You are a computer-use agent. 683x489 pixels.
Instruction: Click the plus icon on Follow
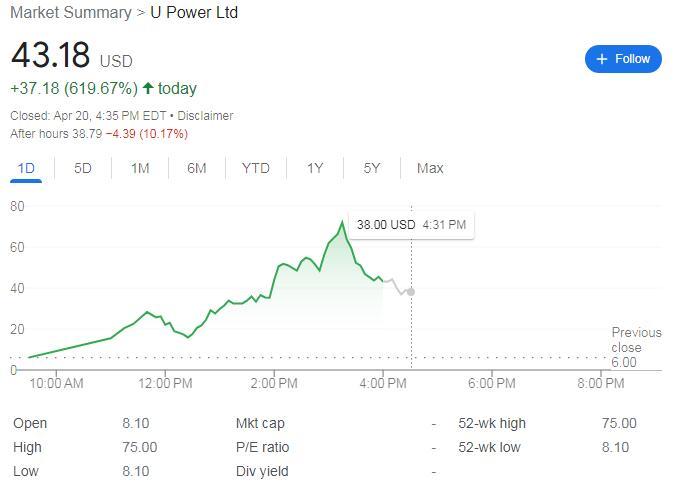pos(602,59)
